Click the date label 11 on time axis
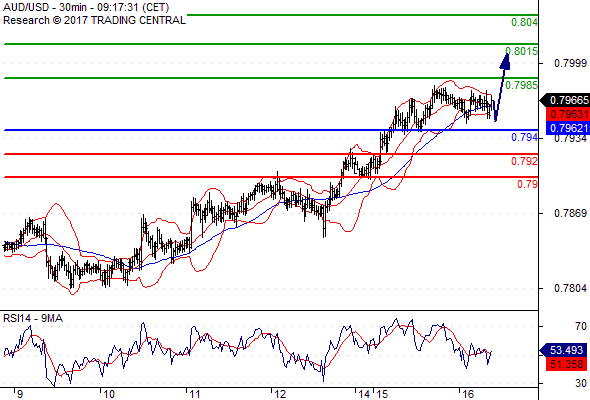The width and height of the screenshot is (590, 400). pyautogui.click(x=195, y=394)
